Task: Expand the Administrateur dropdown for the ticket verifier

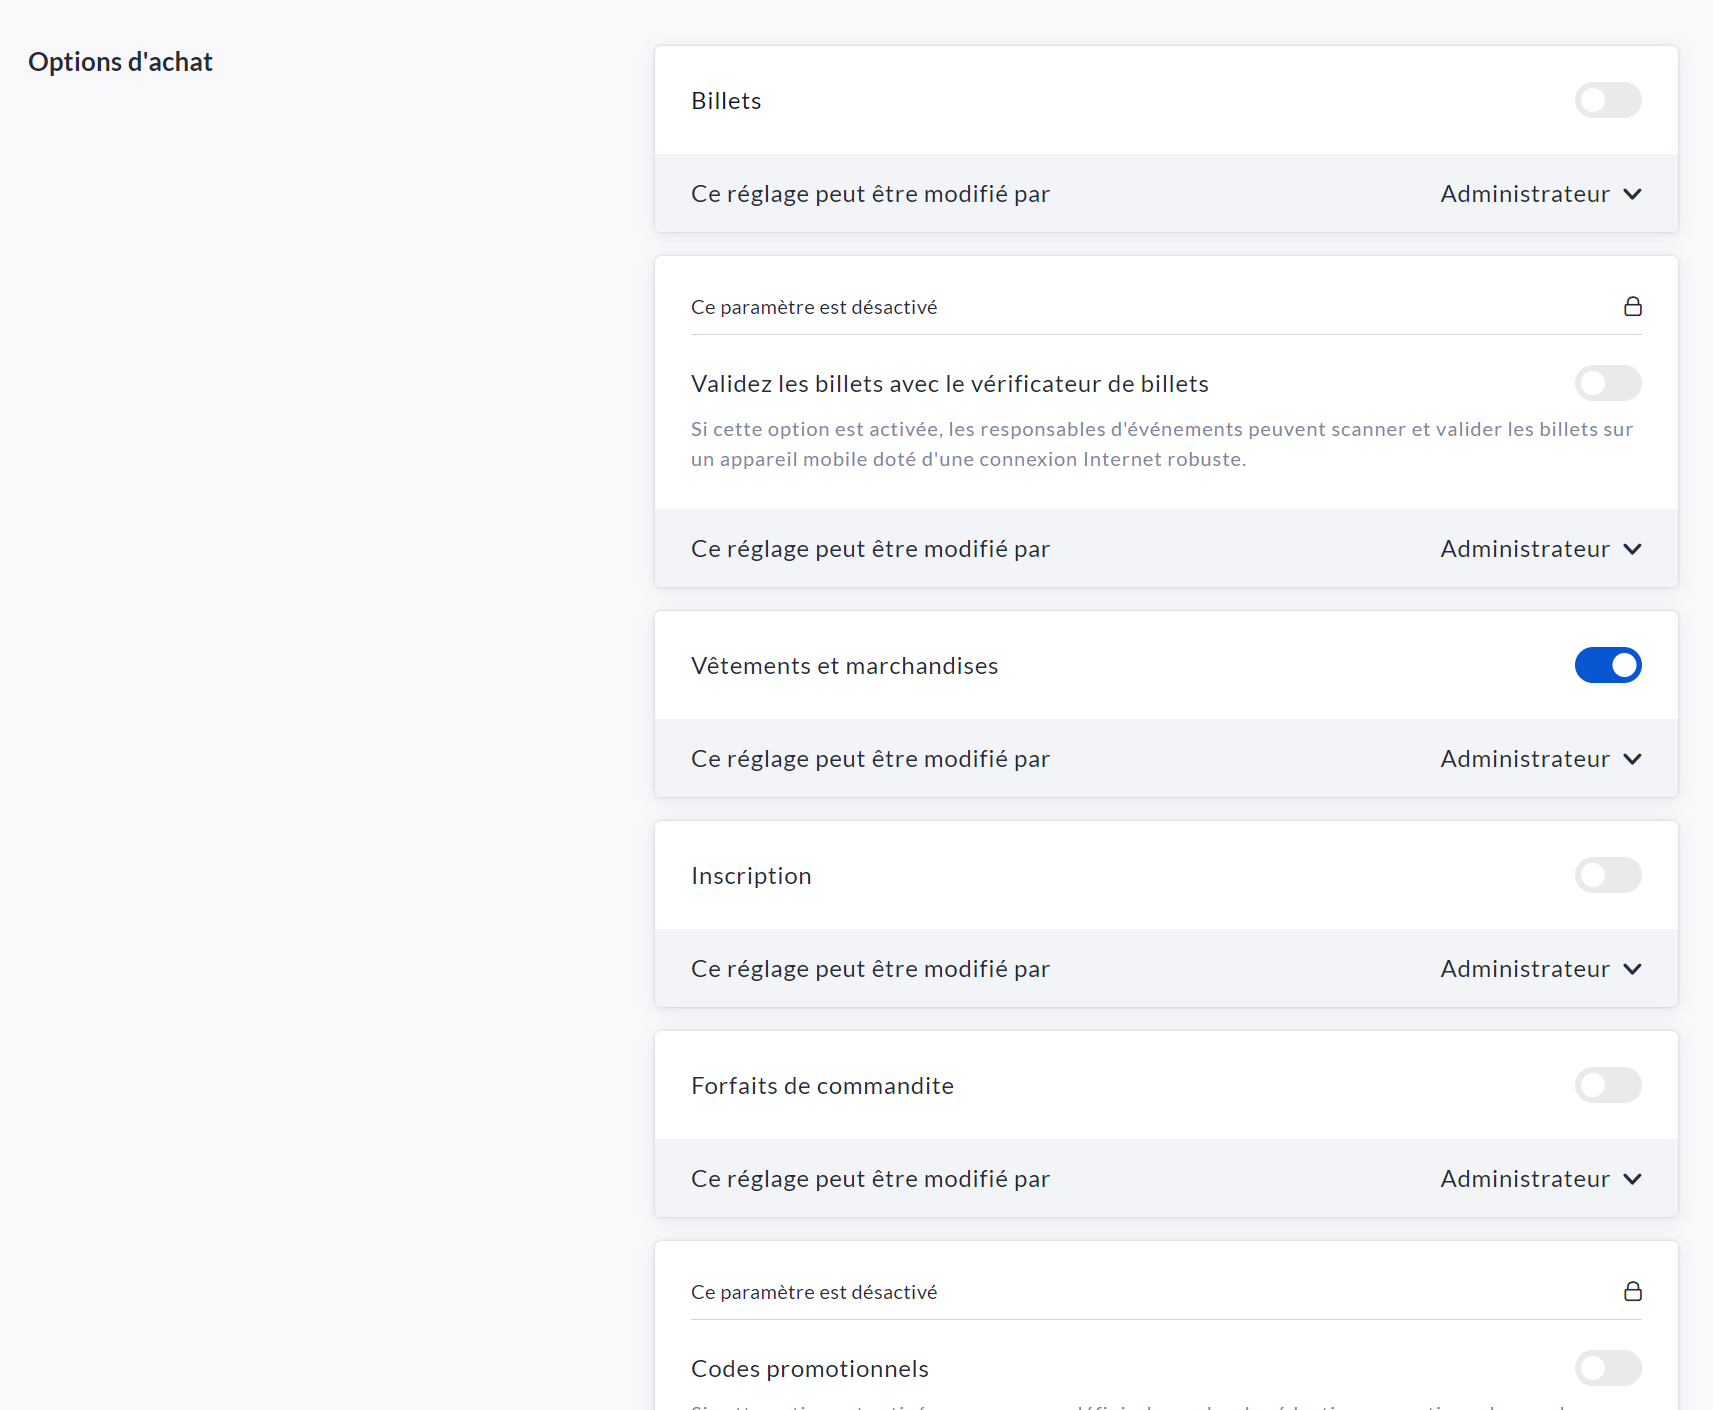Action: [x=1540, y=549]
